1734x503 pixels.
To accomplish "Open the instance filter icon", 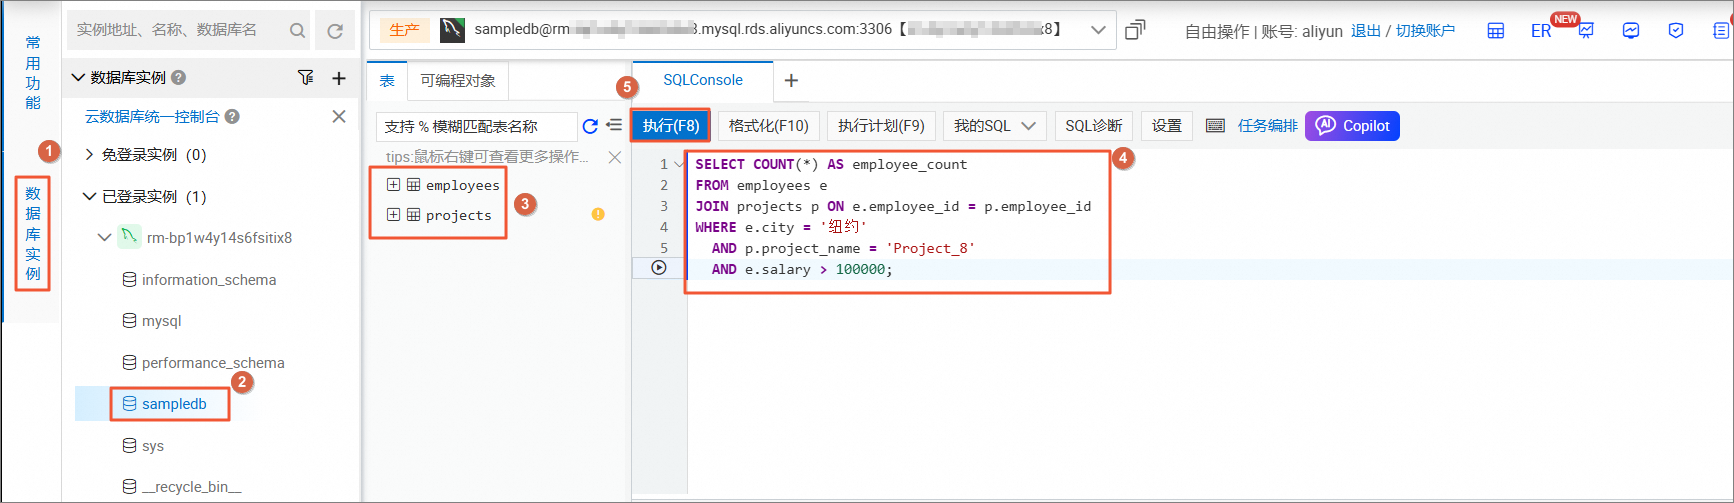I will point(306,77).
